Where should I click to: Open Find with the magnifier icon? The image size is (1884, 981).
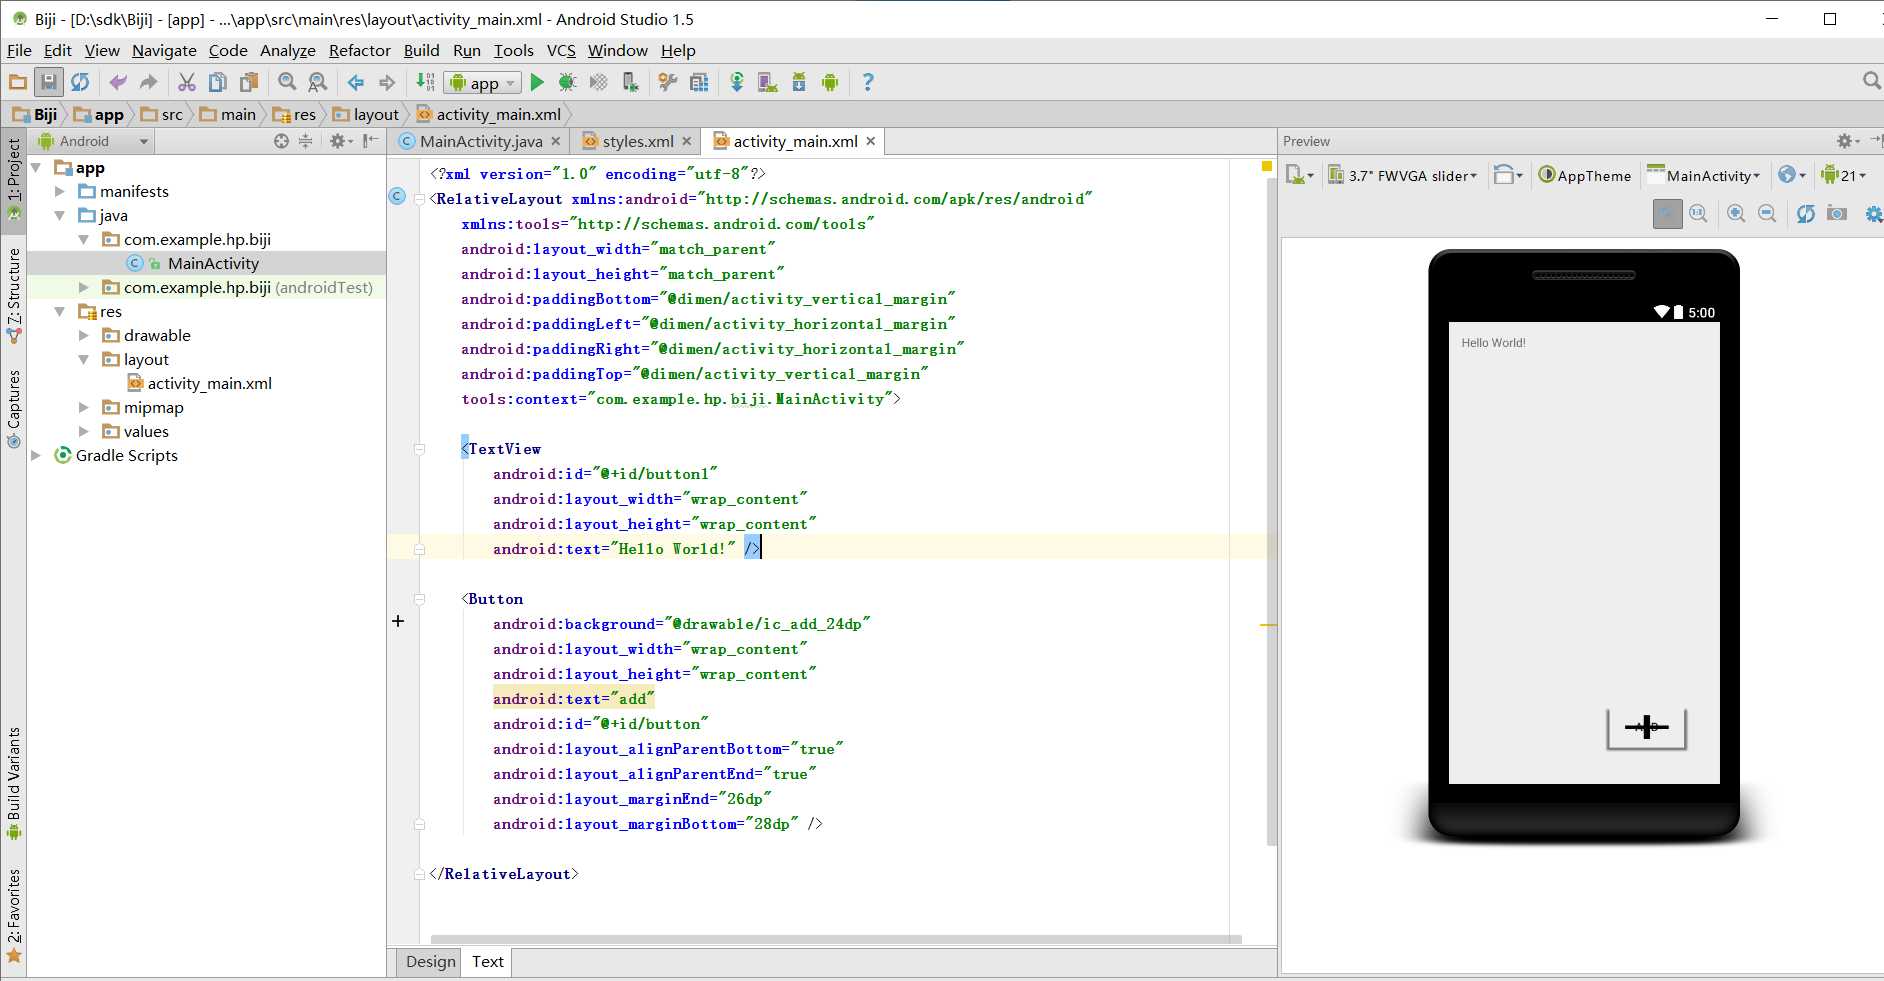click(287, 82)
